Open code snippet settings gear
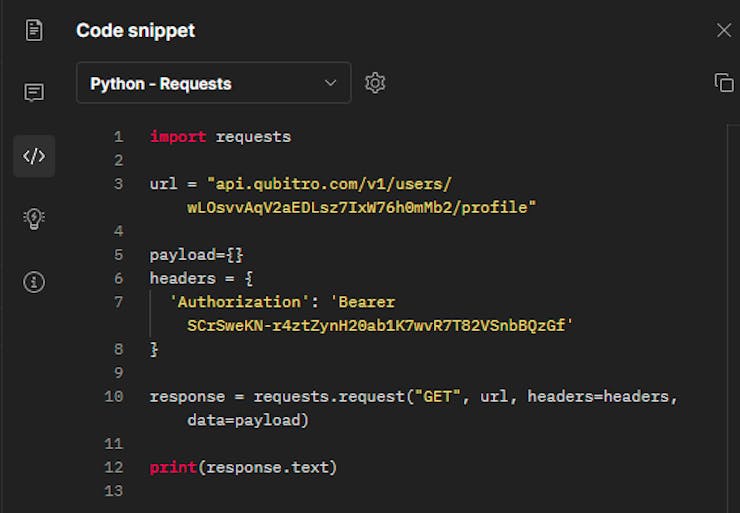Image resolution: width=740 pixels, height=513 pixels. (x=375, y=83)
